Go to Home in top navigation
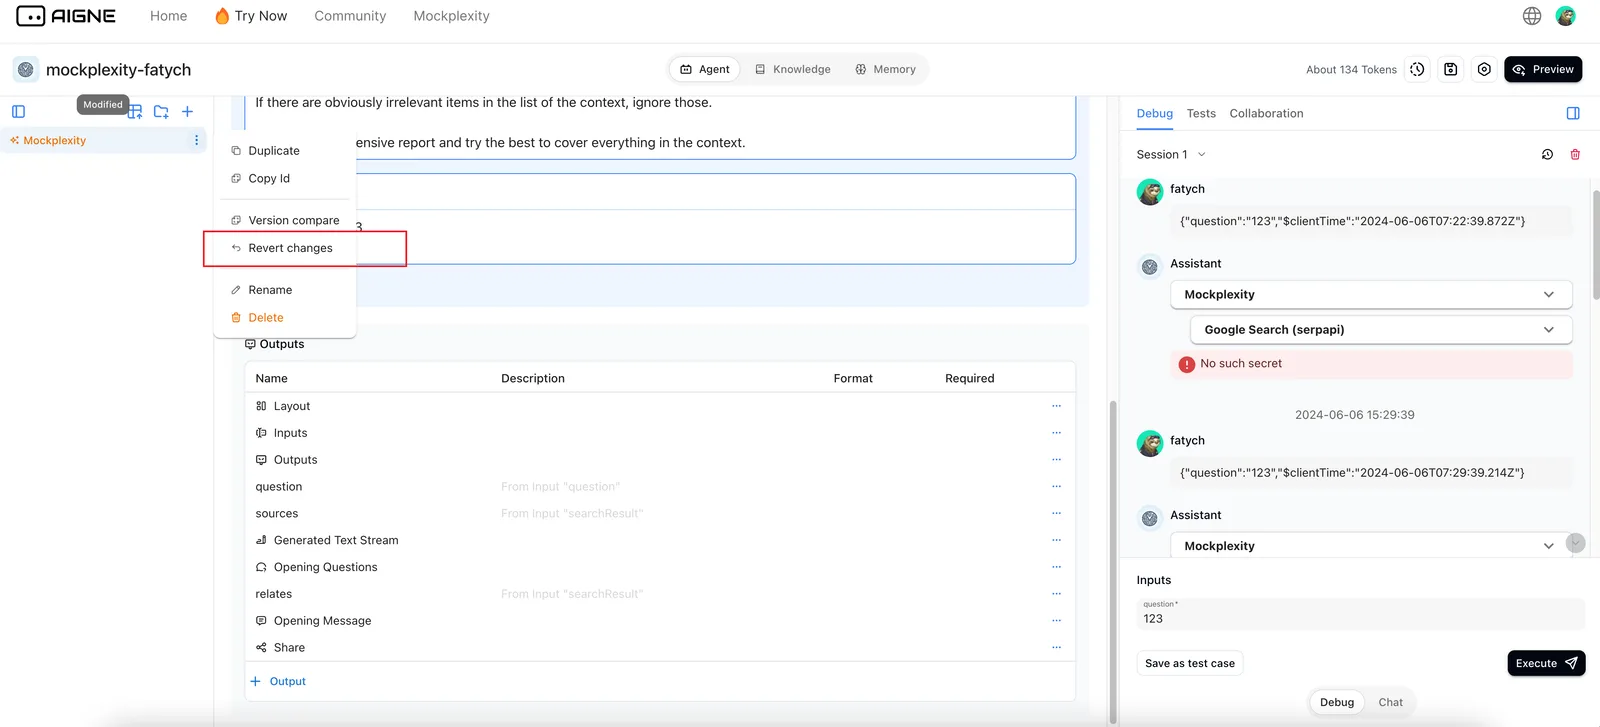The width and height of the screenshot is (1600, 727). point(168,16)
